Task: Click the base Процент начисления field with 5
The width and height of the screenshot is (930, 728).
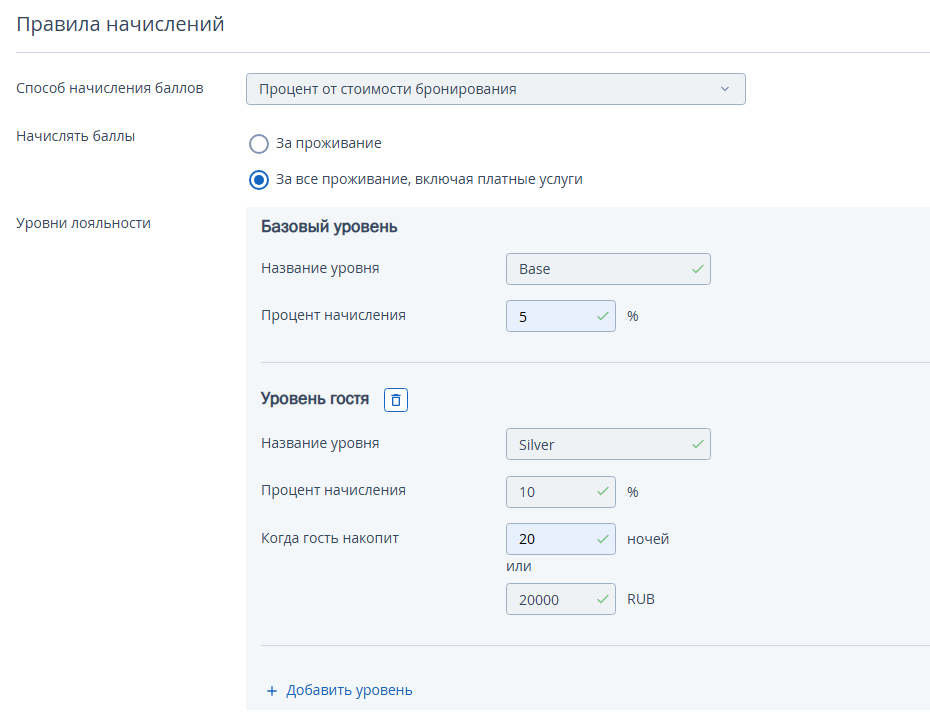Action: tap(560, 316)
